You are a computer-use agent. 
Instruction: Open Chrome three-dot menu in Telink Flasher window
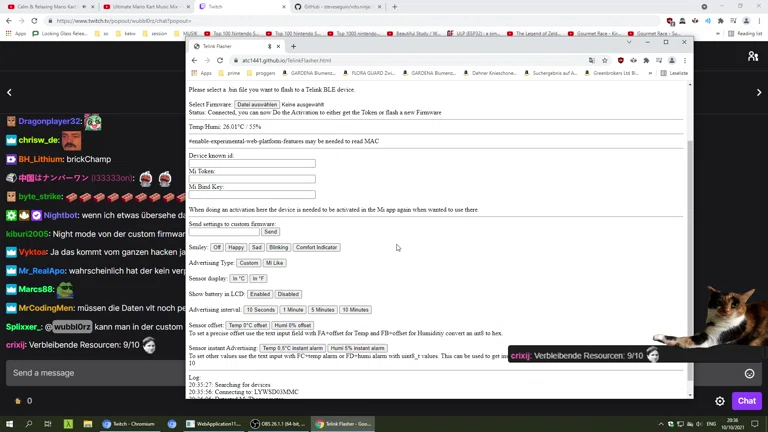tap(685, 60)
